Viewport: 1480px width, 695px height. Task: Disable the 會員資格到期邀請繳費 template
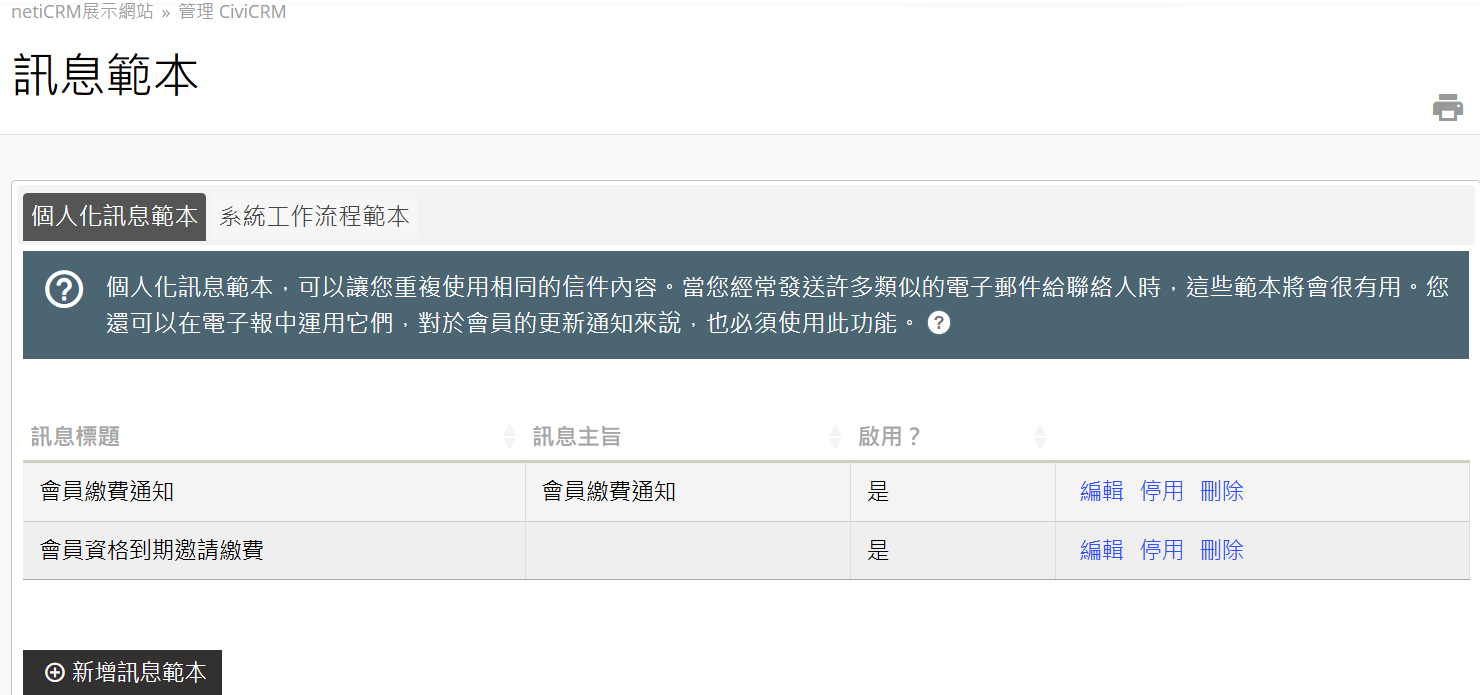pyautogui.click(x=1161, y=550)
